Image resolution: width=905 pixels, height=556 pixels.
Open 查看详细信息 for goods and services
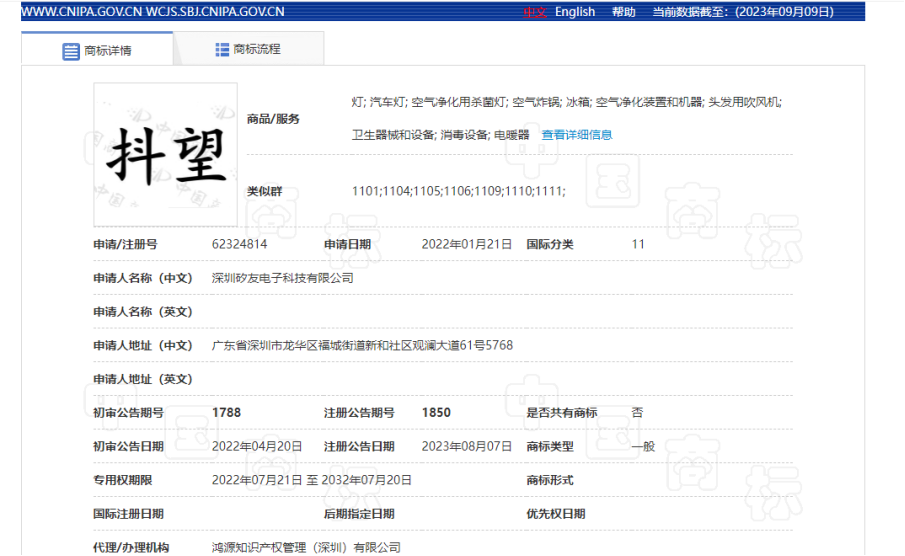click(x=577, y=135)
